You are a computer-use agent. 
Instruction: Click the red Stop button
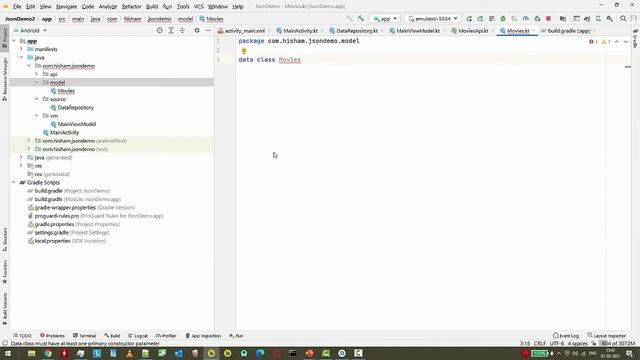(549, 19)
